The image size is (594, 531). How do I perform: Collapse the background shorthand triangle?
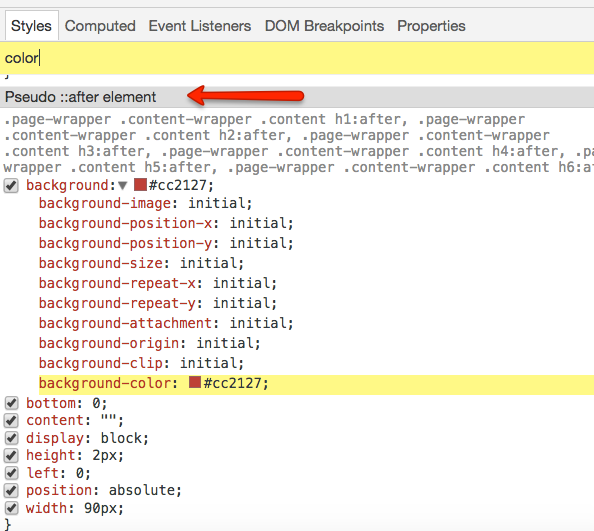pos(122,185)
